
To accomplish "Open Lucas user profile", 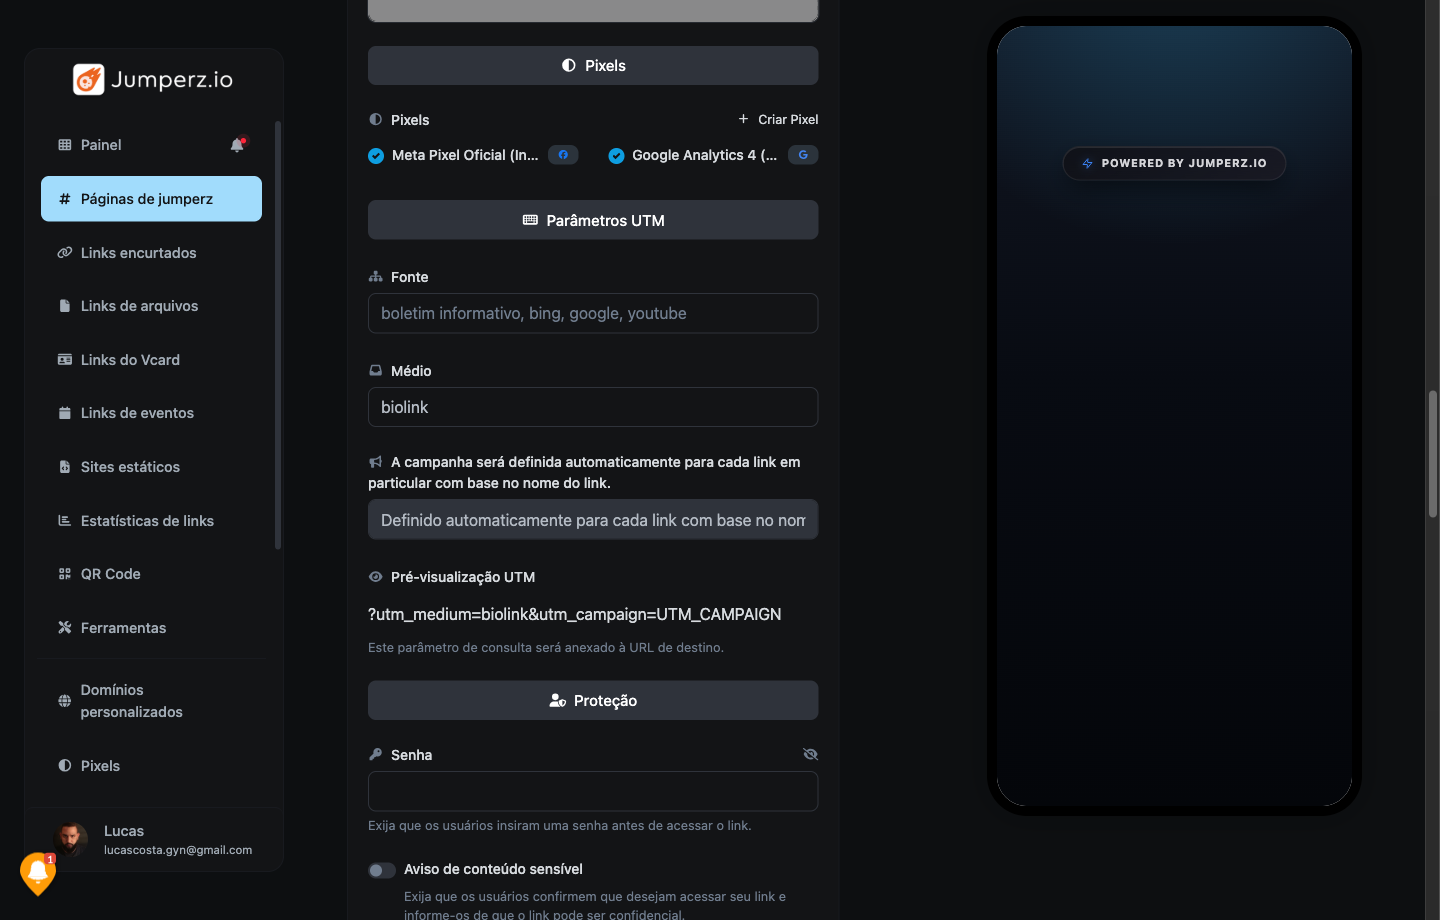I will [x=154, y=839].
